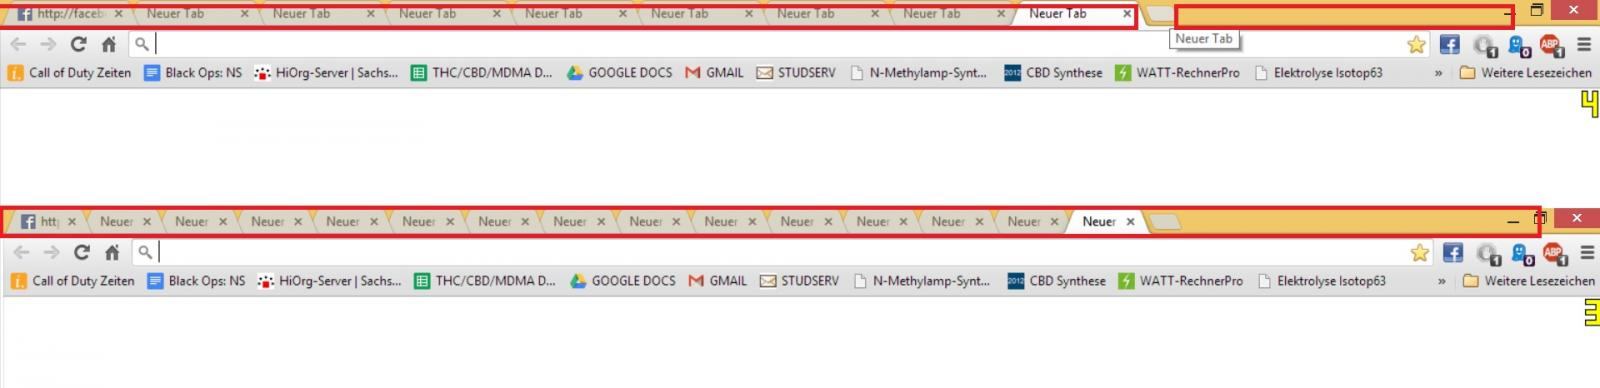Expand bookmark overflow chevron in lower window
Screen dimensions: 1600x388
coord(1441,281)
